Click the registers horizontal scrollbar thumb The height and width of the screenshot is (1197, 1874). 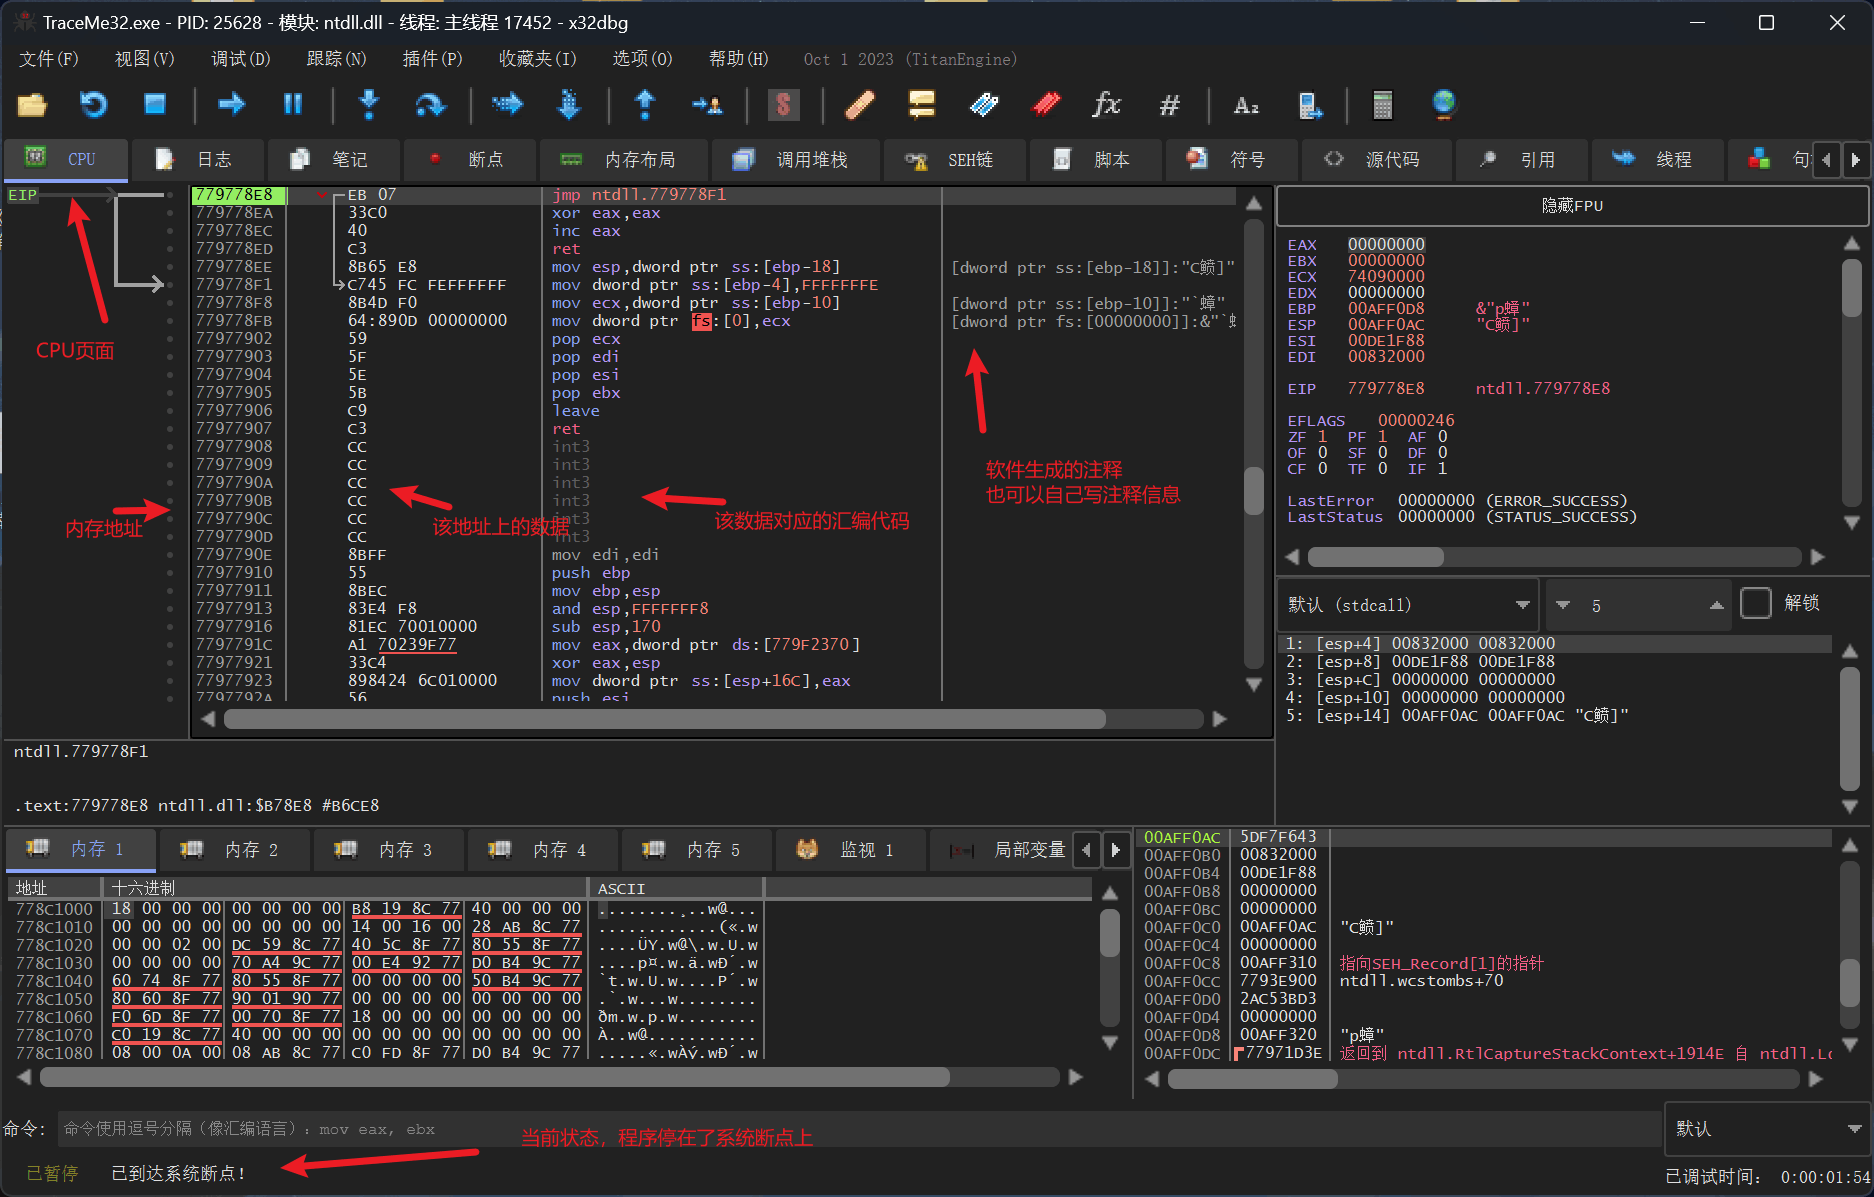tap(1375, 556)
